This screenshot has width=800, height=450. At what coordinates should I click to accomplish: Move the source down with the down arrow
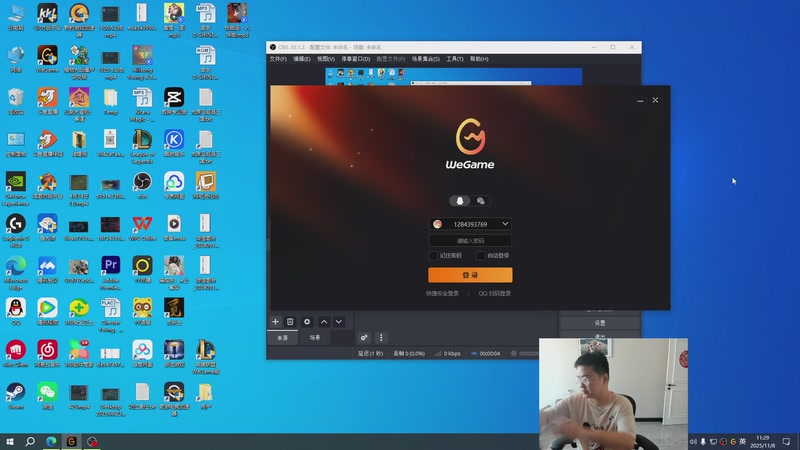point(339,322)
